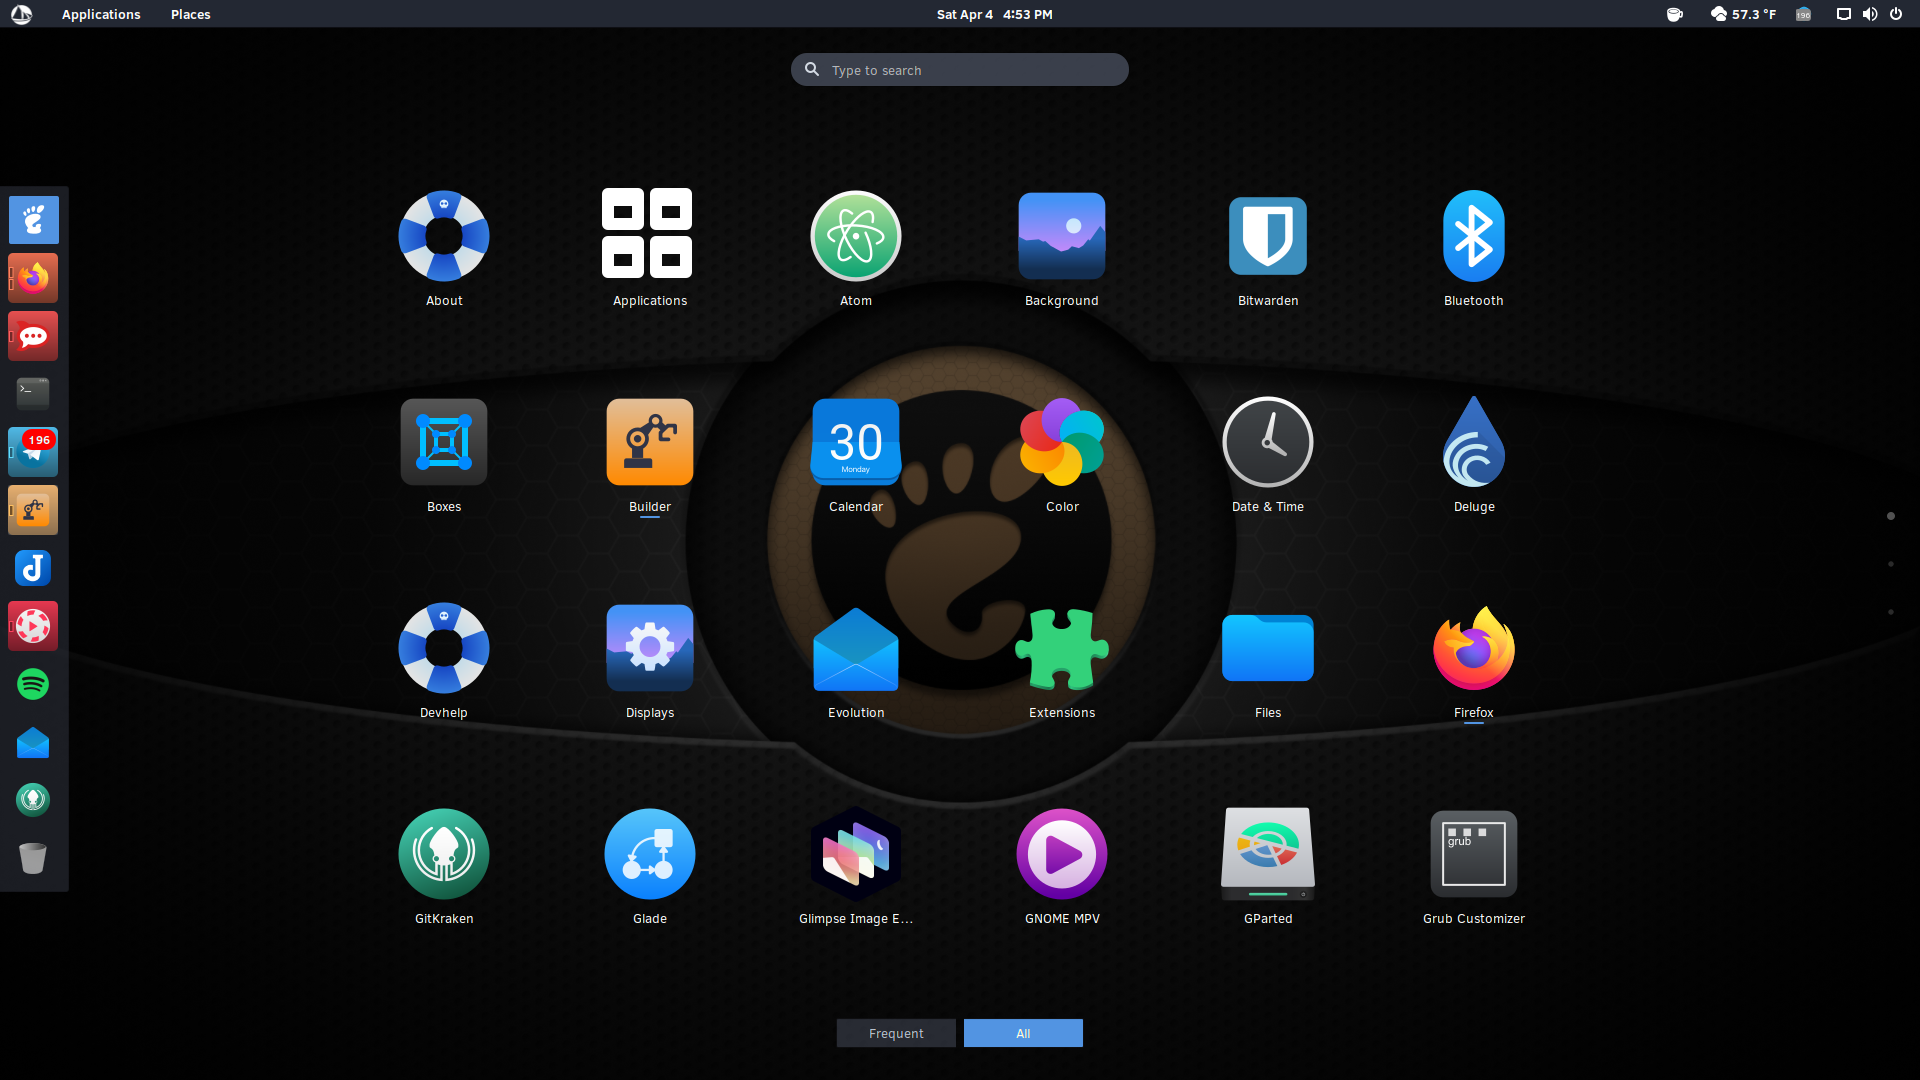This screenshot has height=1080, width=1920.
Task: Open Grub Customizer
Action: 1474,854
